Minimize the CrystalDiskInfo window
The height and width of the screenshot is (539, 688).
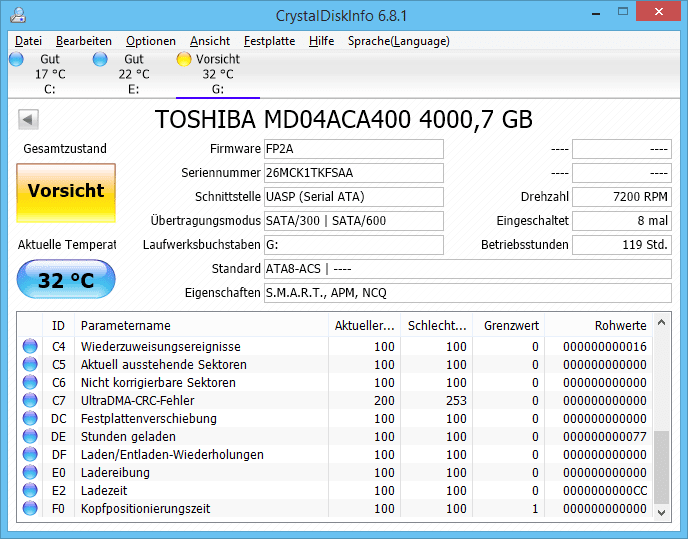pyautogui.click(x=595, y=13)
